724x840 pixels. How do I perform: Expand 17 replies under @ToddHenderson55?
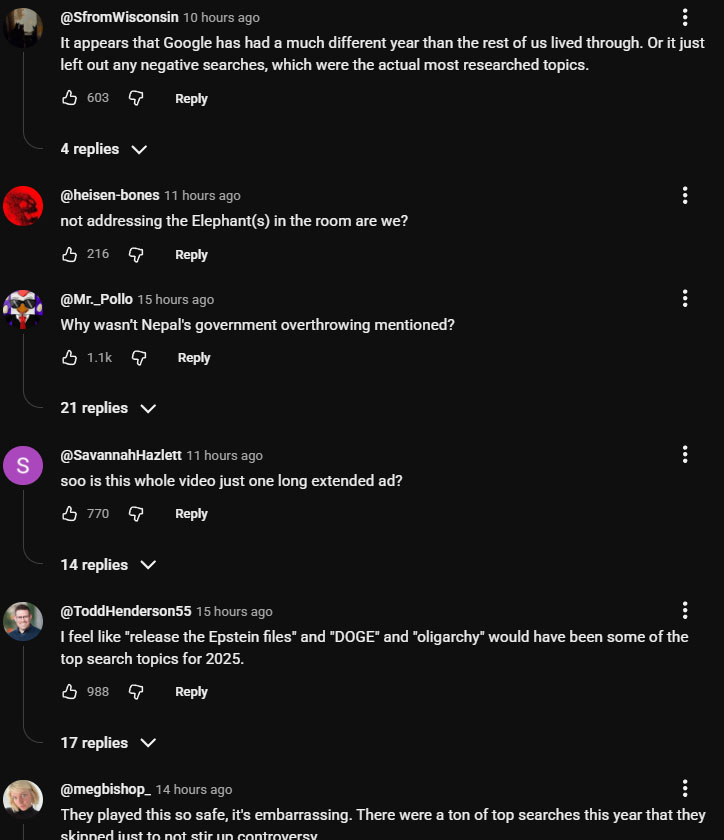(x=108, y=743)
